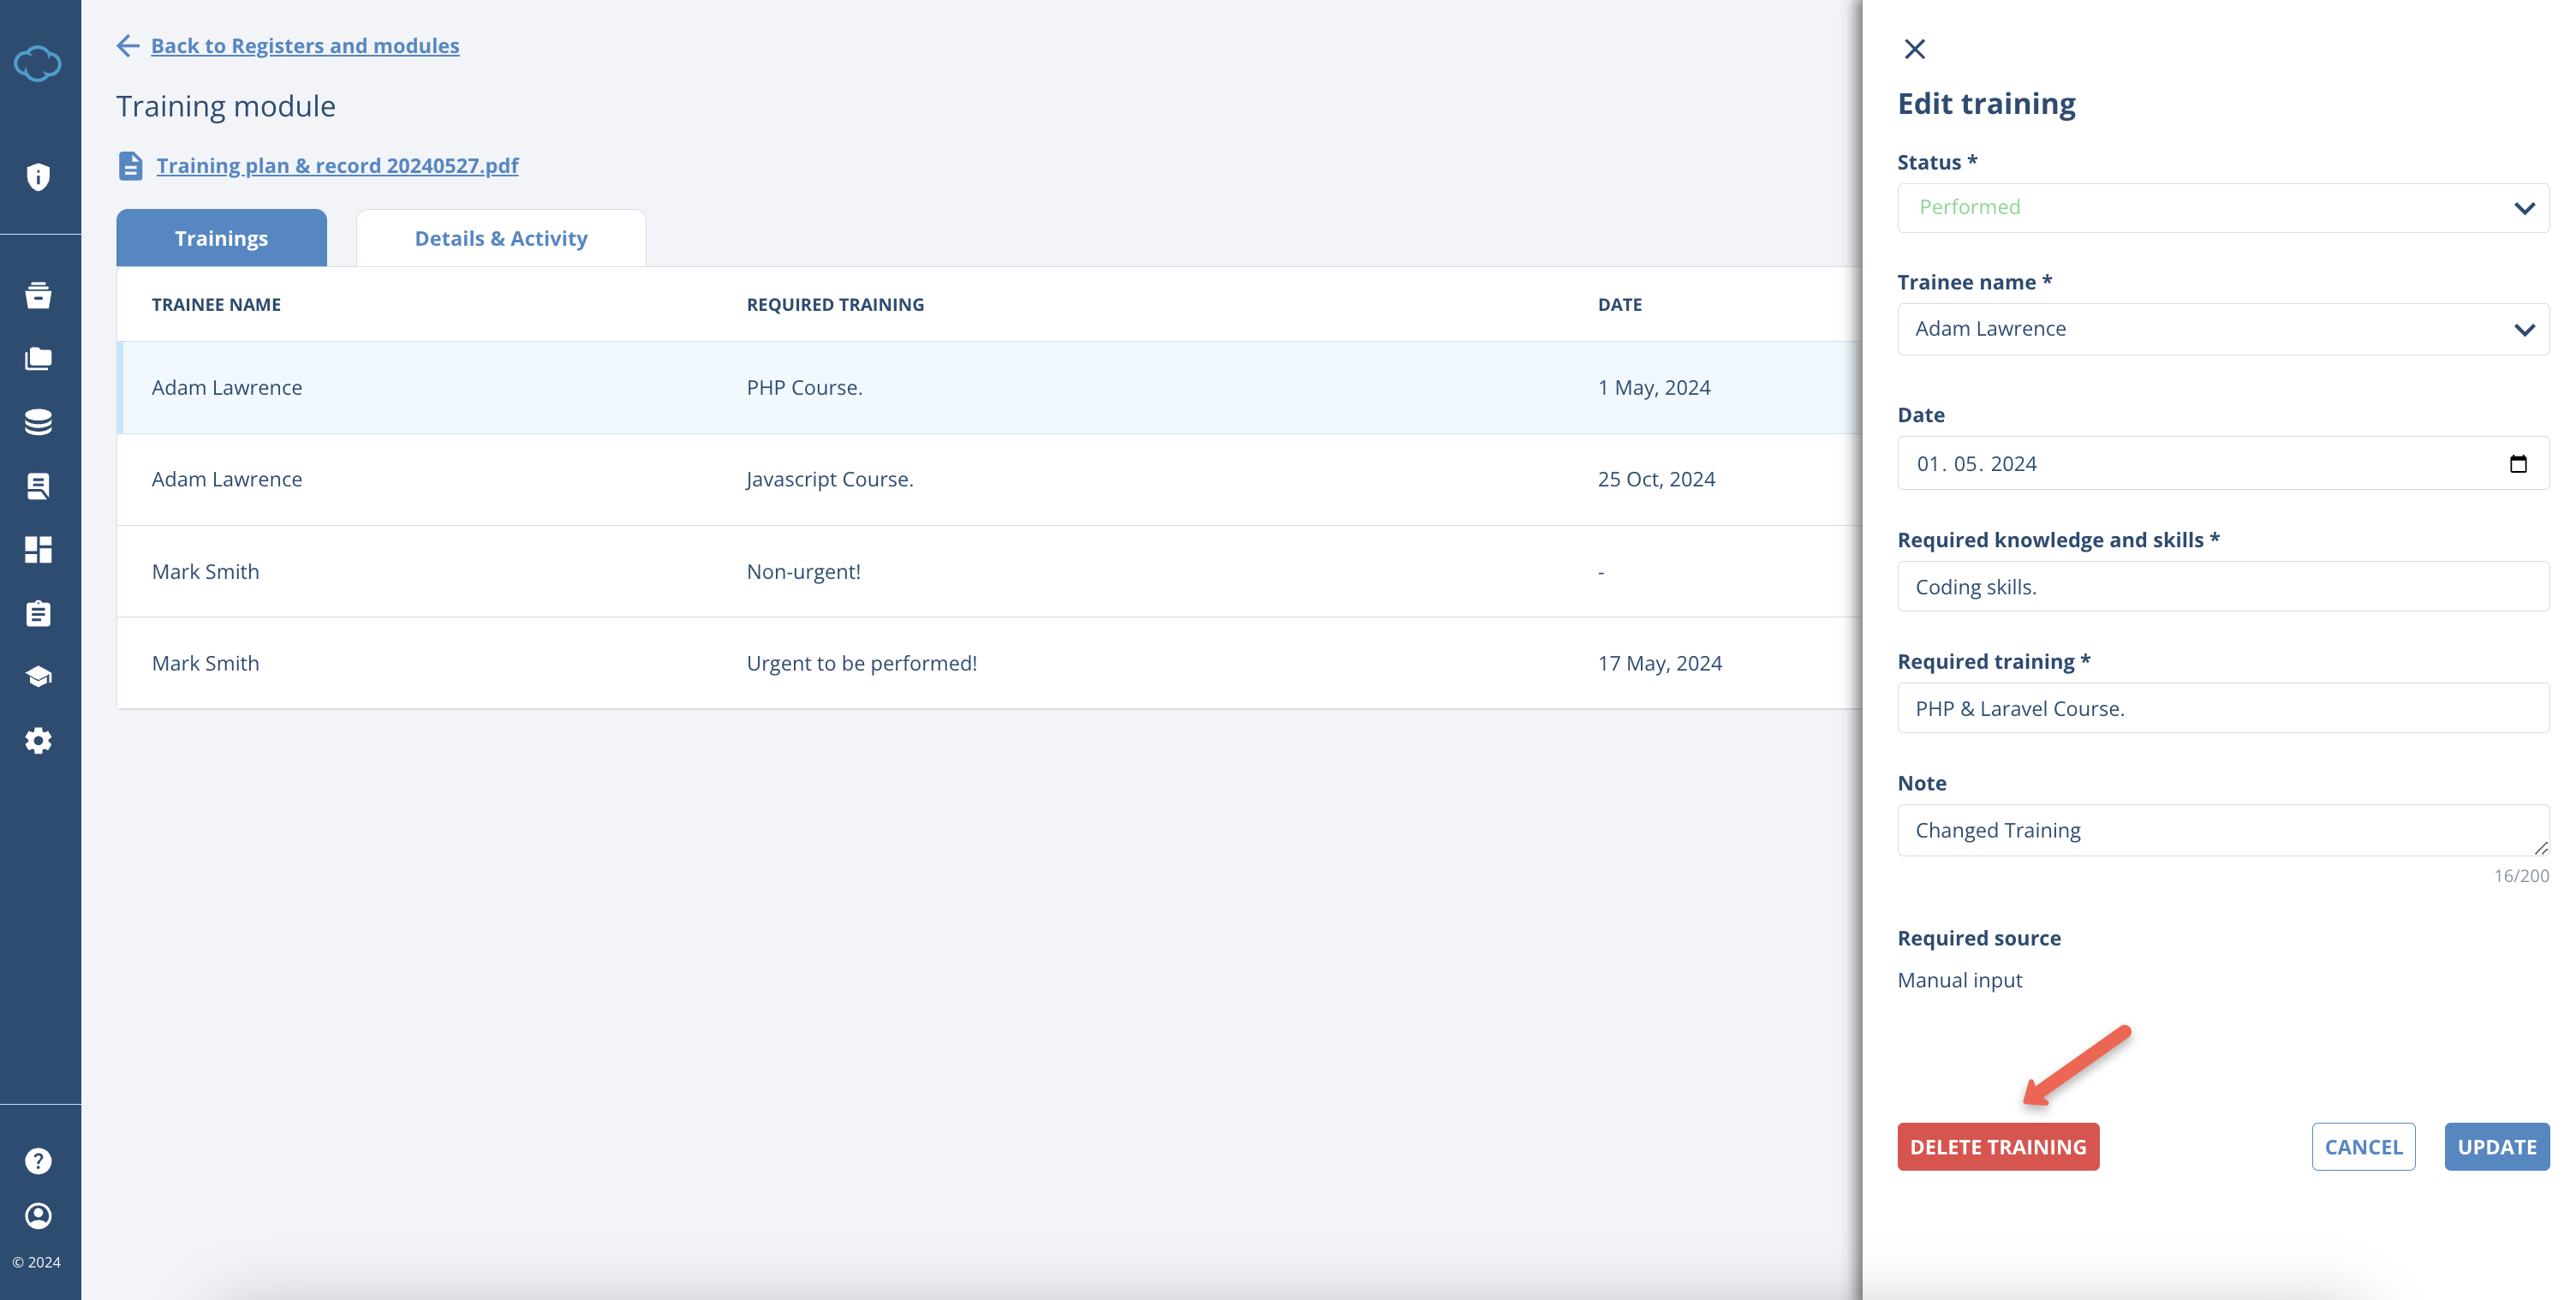This screenshot has height=1300, width=2576.
Task: Close the Edit training panel
Action: point(1914,49)
